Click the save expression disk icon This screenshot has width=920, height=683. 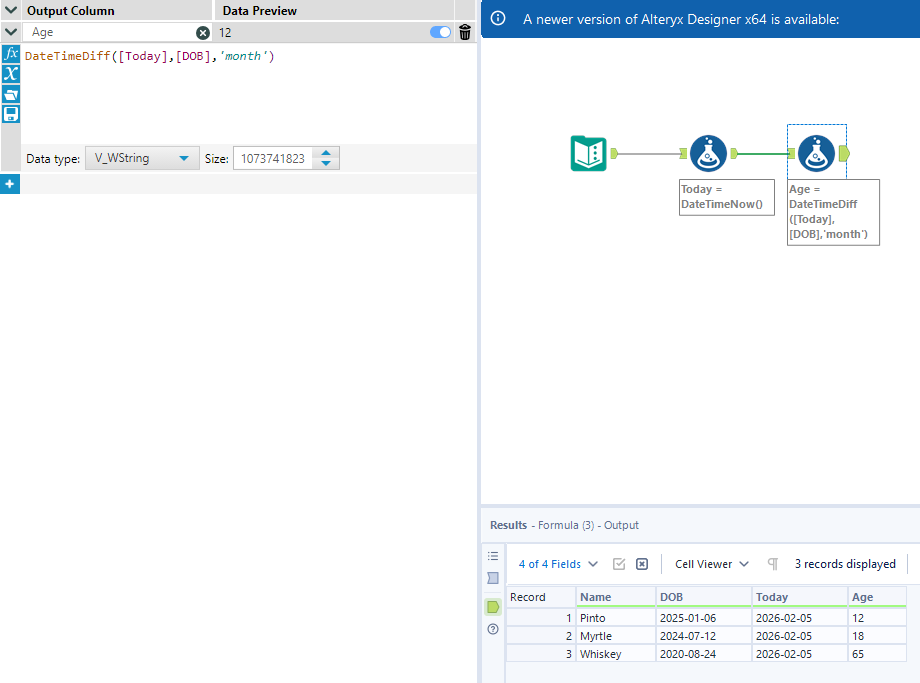[x=10, y=114]
